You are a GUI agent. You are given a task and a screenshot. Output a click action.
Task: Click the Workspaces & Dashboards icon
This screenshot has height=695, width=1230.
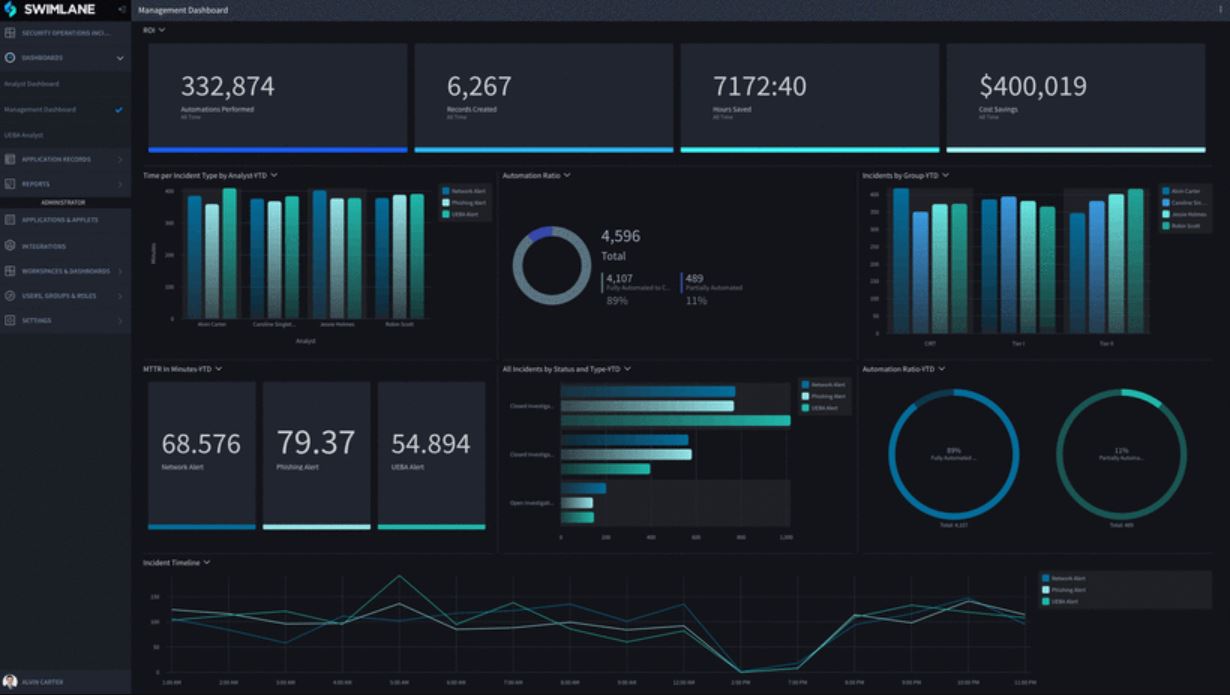point(10,271)
